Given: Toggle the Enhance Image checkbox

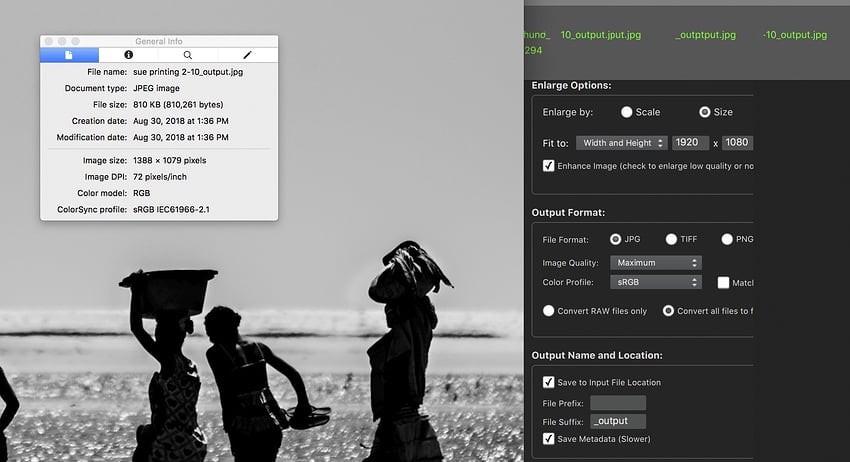Looking at the screenshot, I should pos(548,165).
